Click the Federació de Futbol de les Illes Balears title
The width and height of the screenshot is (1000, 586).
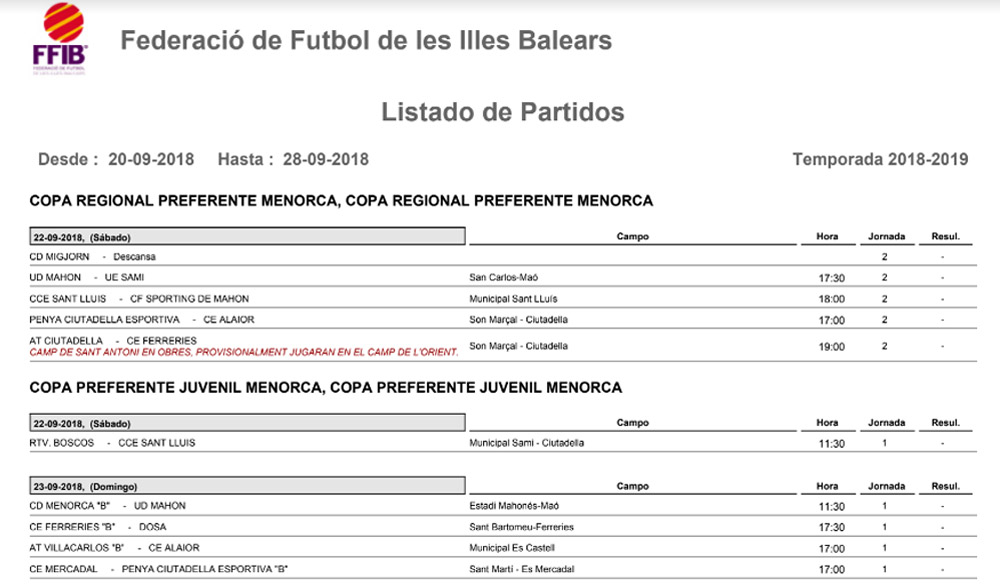coord(366,41)
